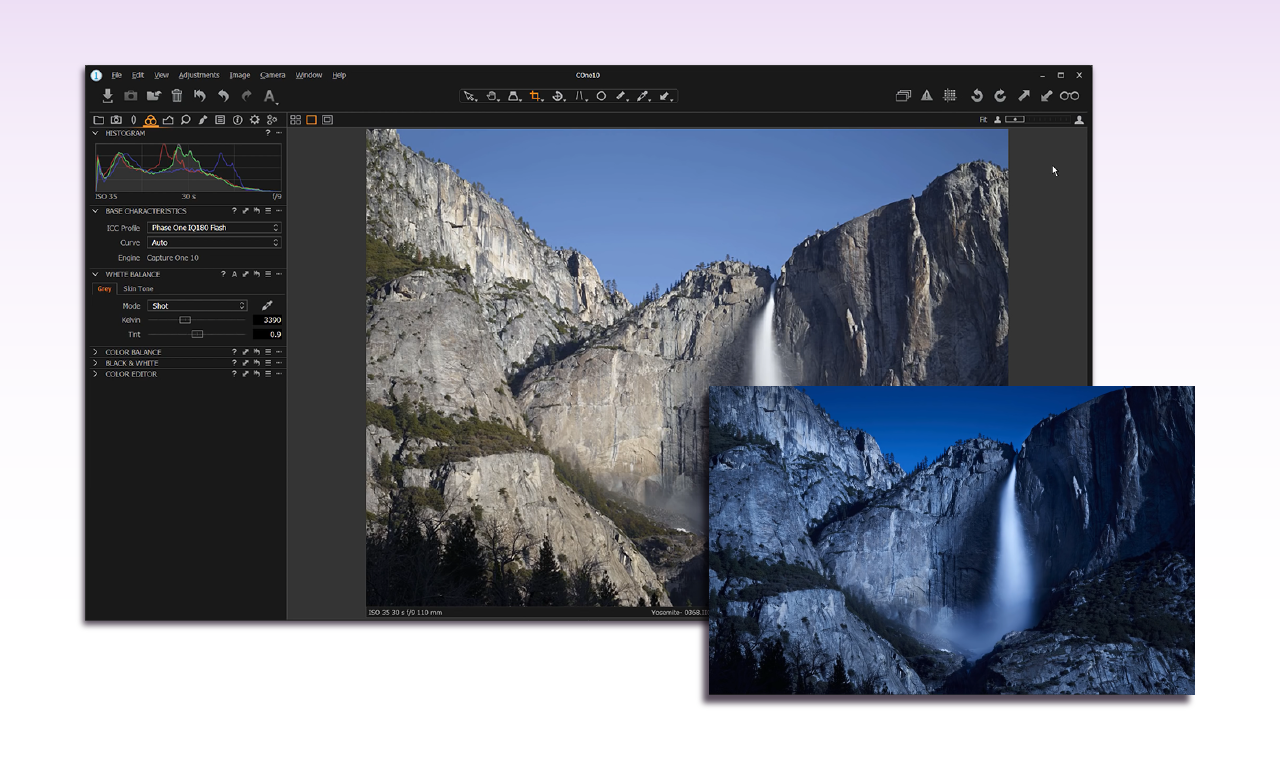The width and height of the screenshot is (1280, 760).
Task: Expand the Color Editor panel
Action: [95, 374]
